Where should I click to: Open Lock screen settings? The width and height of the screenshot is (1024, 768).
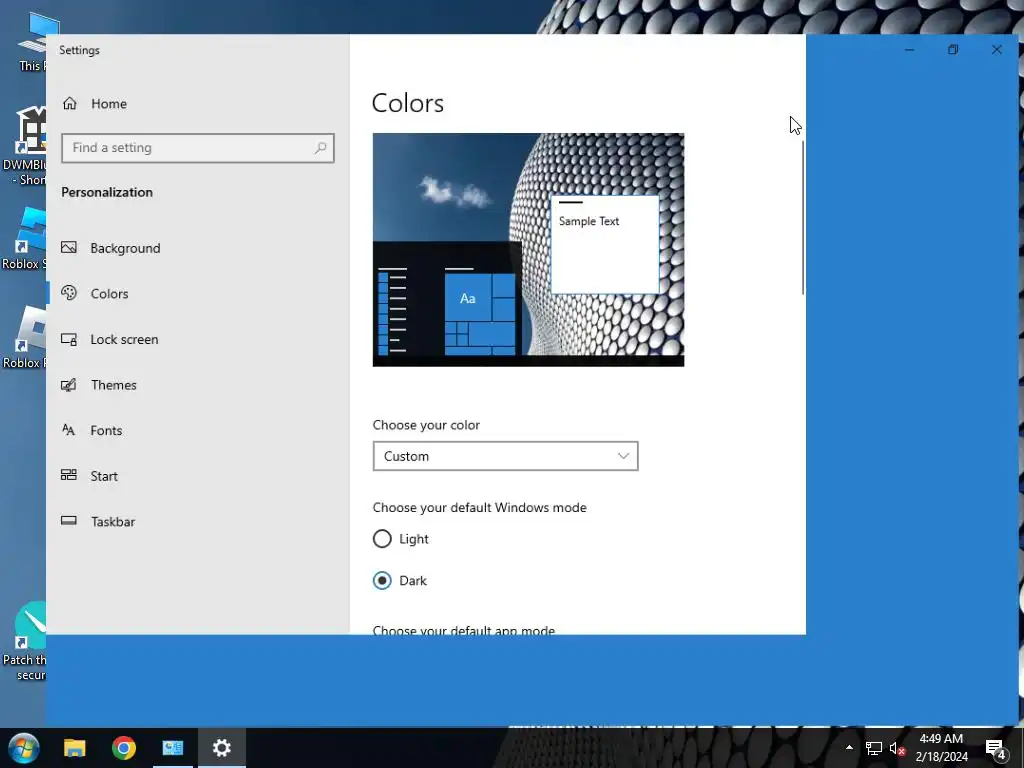click(x=197, y=340)
